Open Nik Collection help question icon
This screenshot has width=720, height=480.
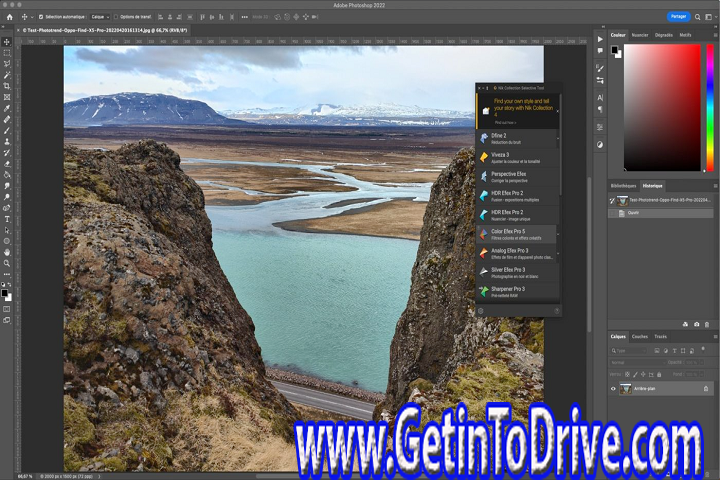pyautogui.click(x=557, y=311)
